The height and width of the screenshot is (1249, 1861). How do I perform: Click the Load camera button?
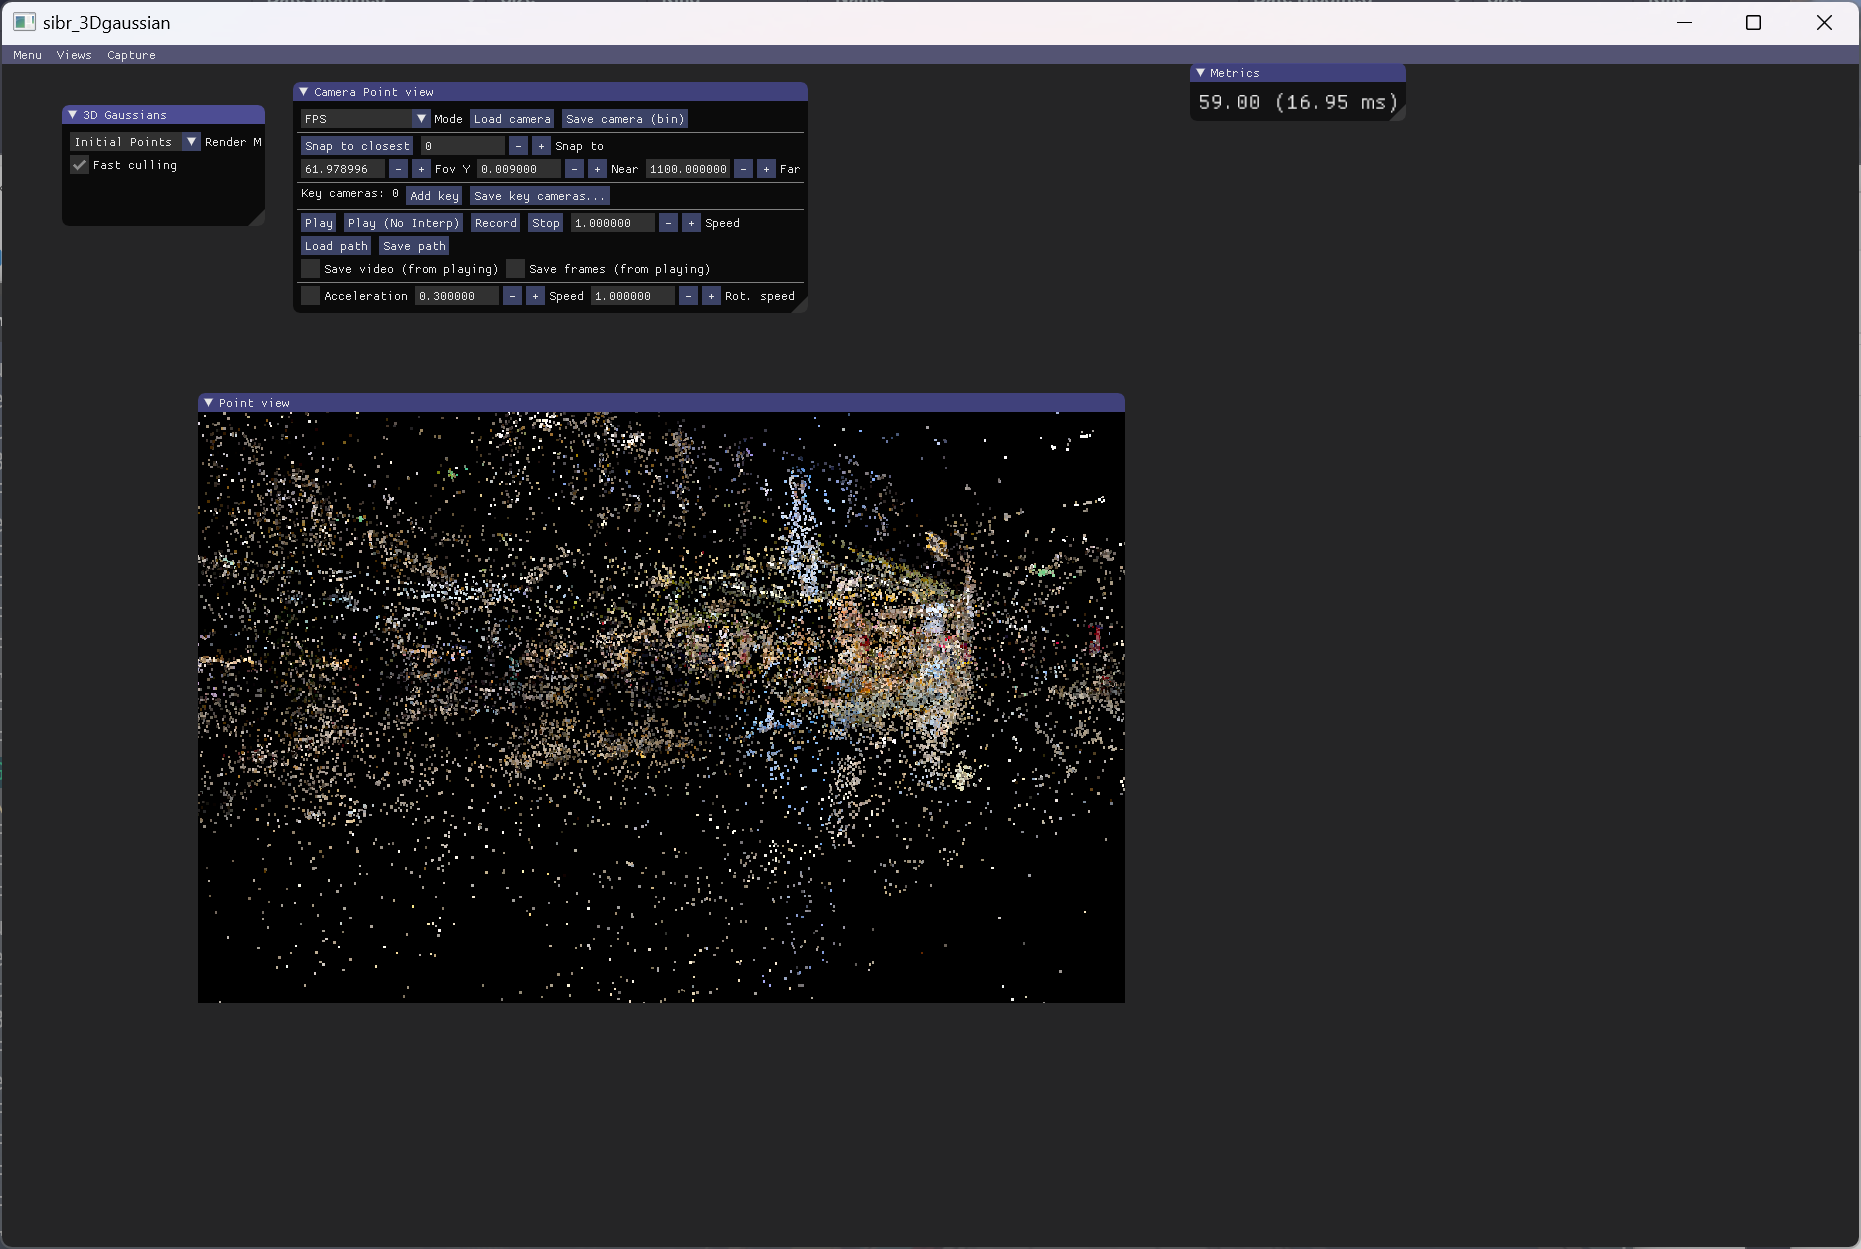click(511, 118)
